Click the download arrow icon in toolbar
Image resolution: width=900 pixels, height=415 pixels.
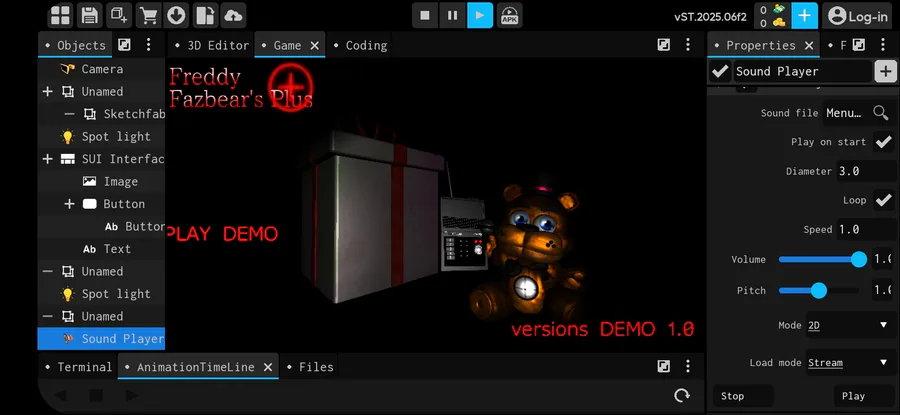pos(176,15)
